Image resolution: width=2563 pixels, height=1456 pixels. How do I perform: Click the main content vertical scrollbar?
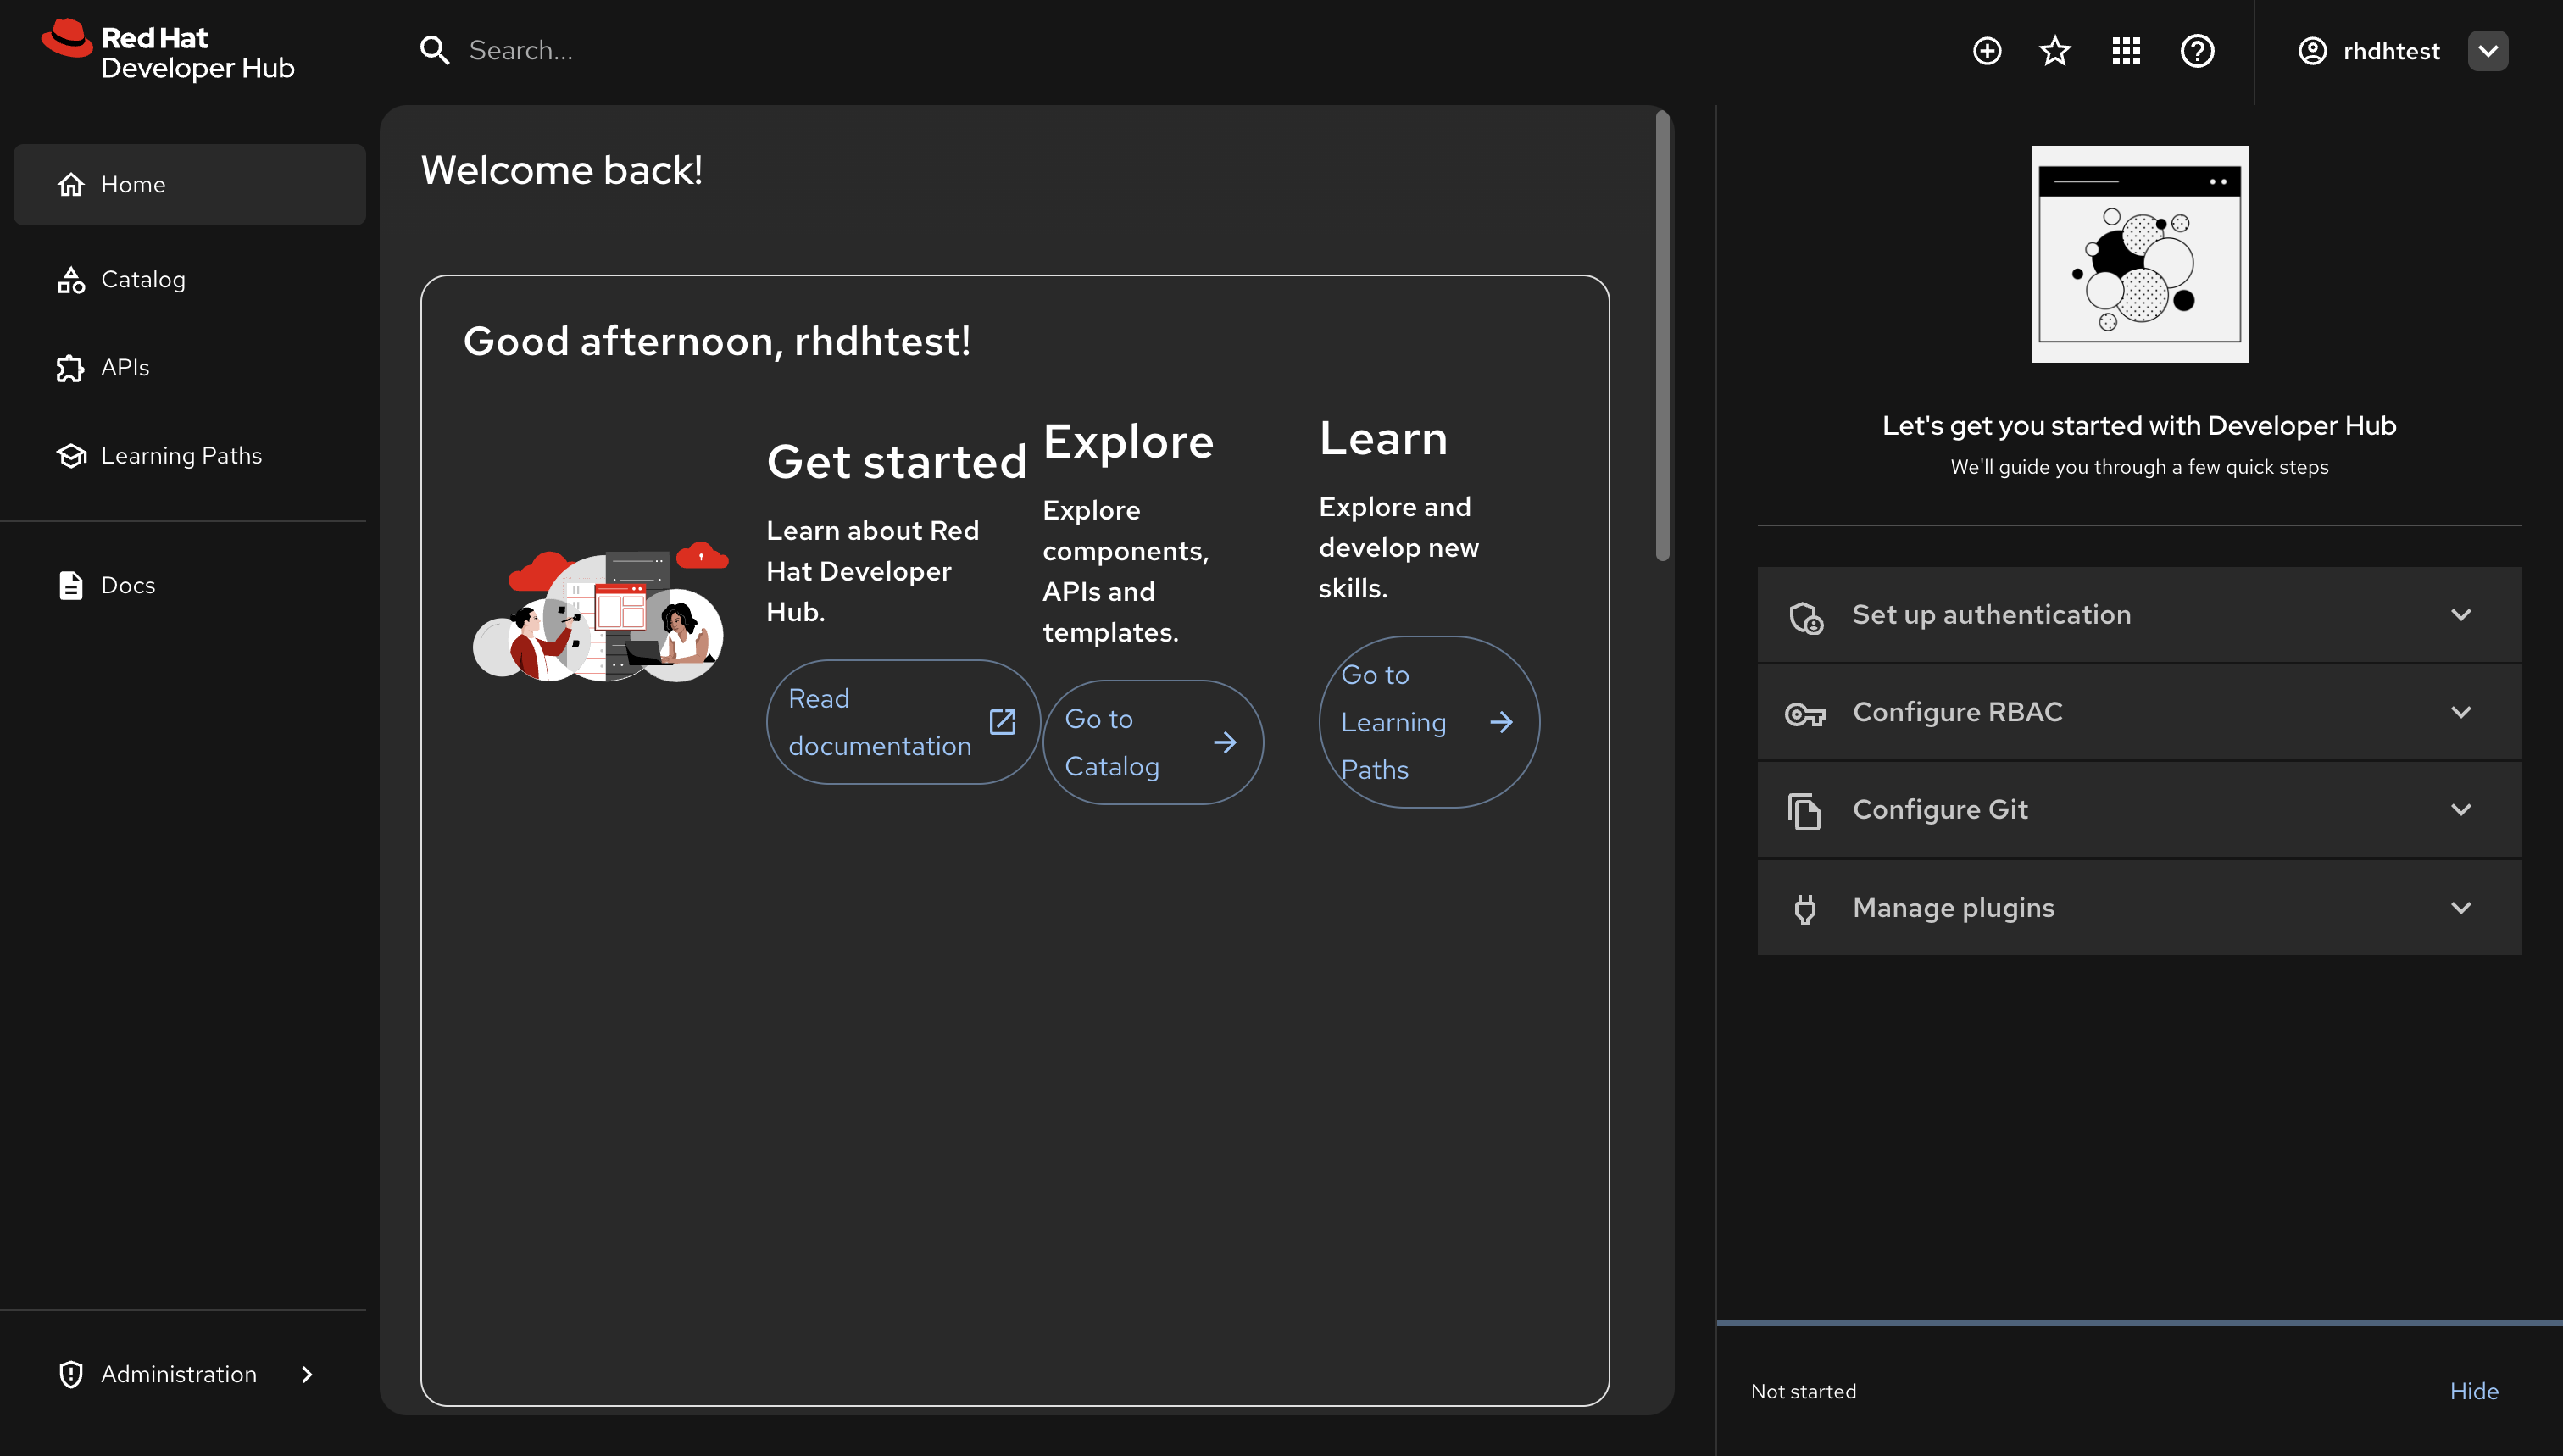click(1662, 336)
